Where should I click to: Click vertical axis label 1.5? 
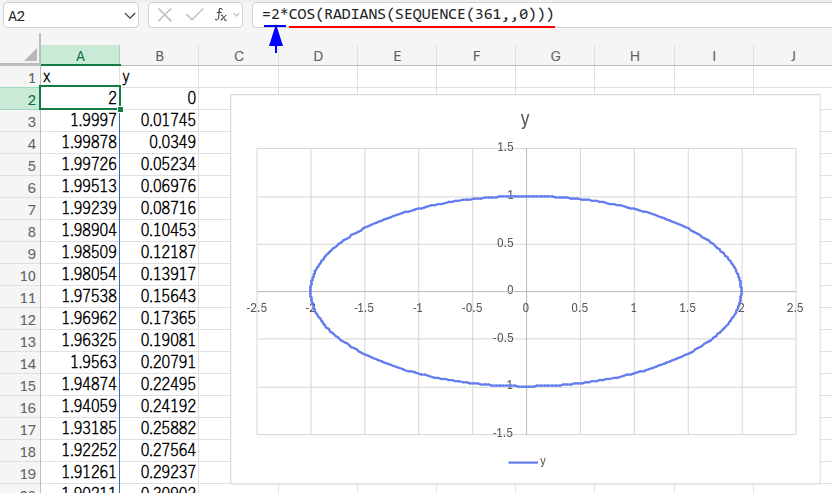click(505, 147)
